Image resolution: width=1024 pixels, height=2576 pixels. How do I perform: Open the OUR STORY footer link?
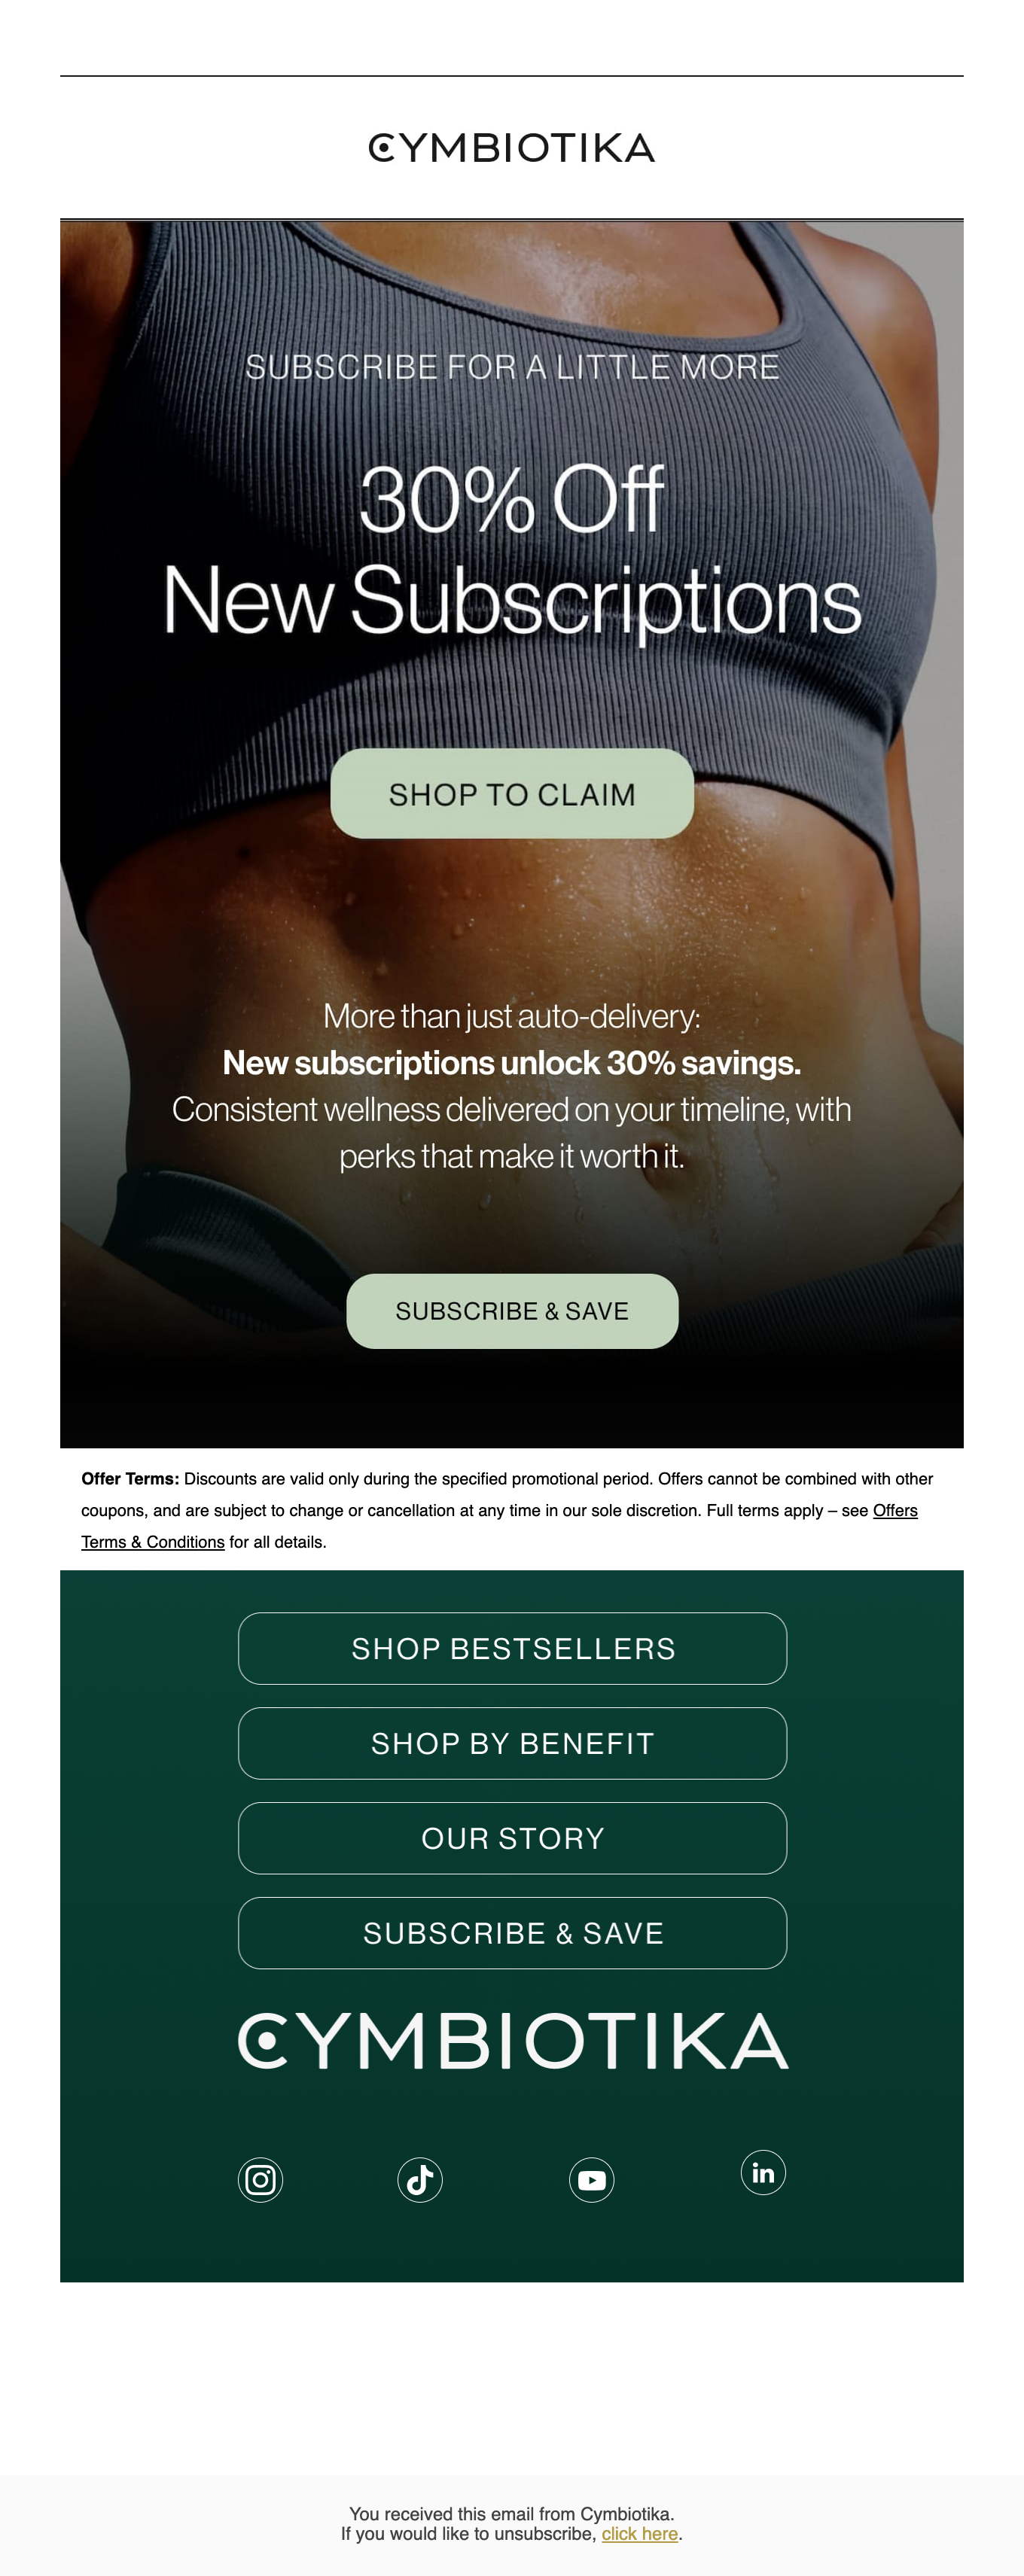512,1838
